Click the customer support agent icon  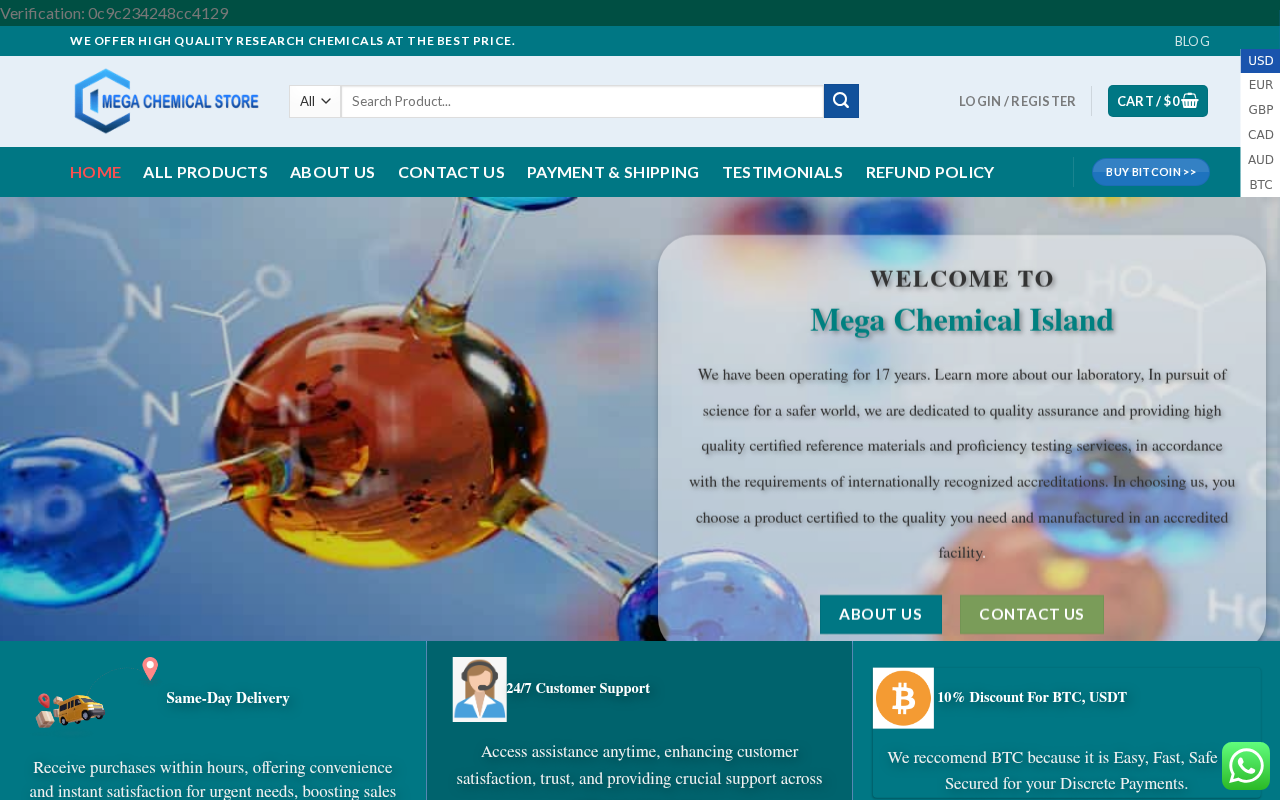pyautogui.click(x=480, y=689)
